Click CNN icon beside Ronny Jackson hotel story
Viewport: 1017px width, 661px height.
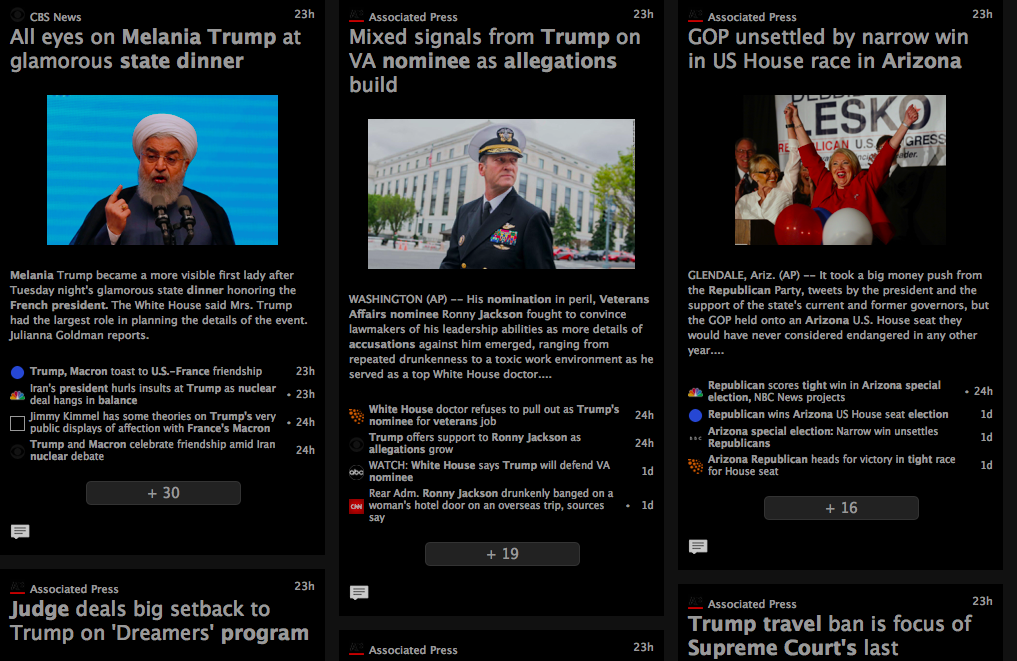click(357, 506)
